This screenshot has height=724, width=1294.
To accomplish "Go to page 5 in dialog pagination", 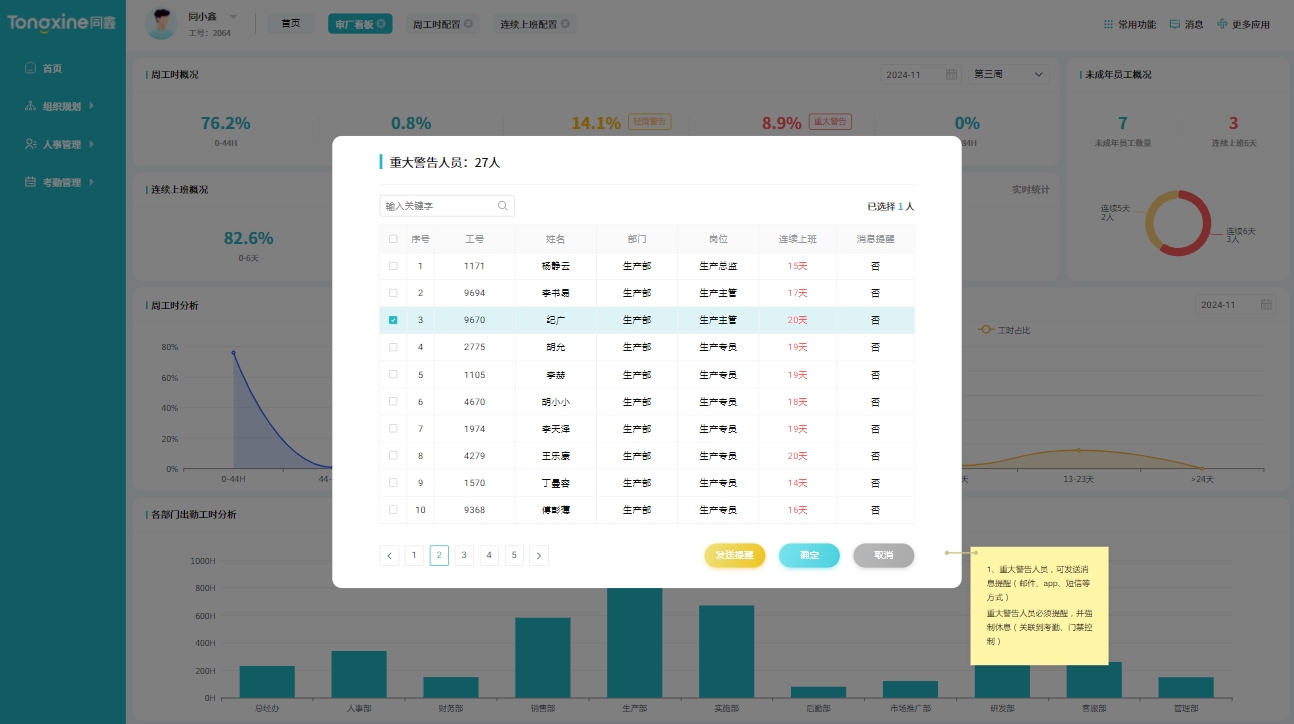I will pos(514,555).
